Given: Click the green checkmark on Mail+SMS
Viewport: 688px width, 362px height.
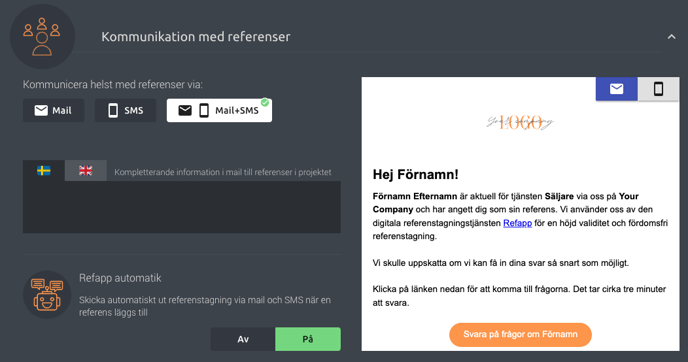Looking at the screenshot, I should tap(265, 102).
